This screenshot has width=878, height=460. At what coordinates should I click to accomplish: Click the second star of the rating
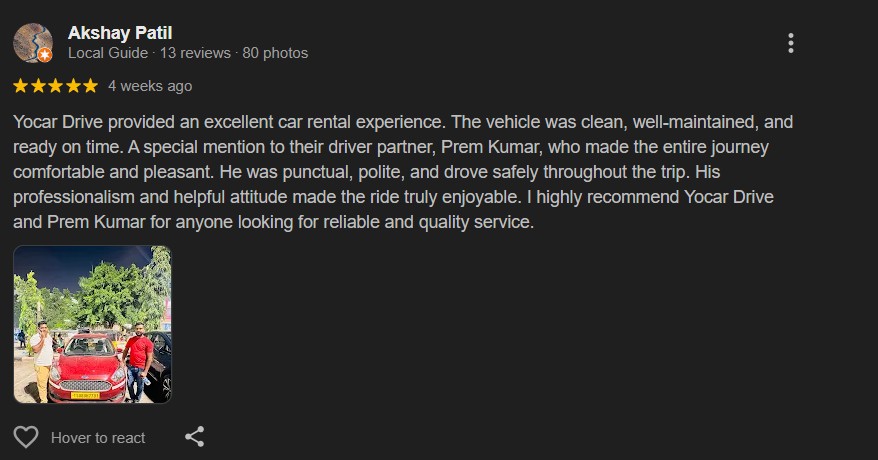39,86
